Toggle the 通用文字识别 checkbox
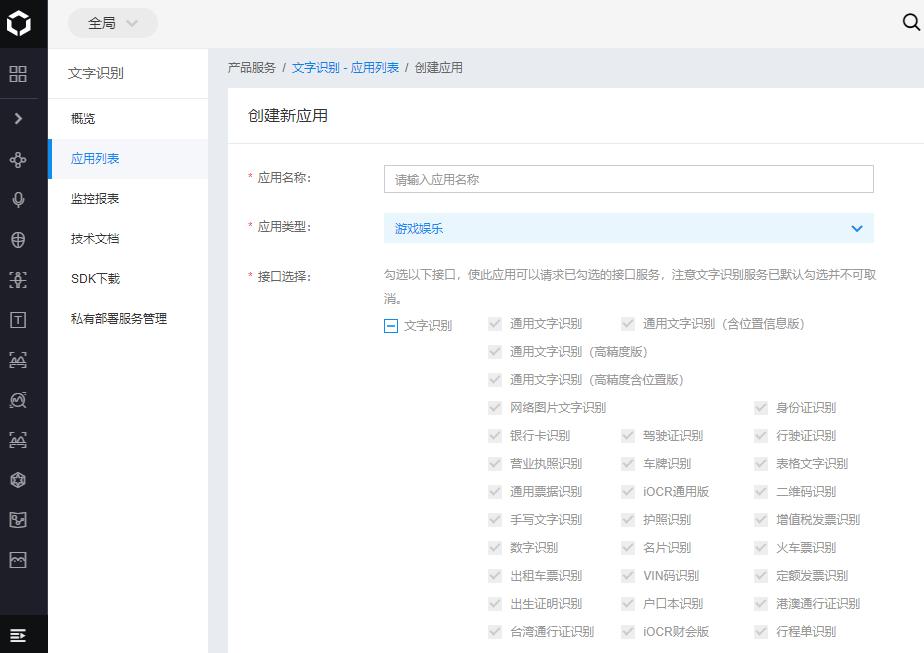924x653 pixels. [x=495, y=324]
